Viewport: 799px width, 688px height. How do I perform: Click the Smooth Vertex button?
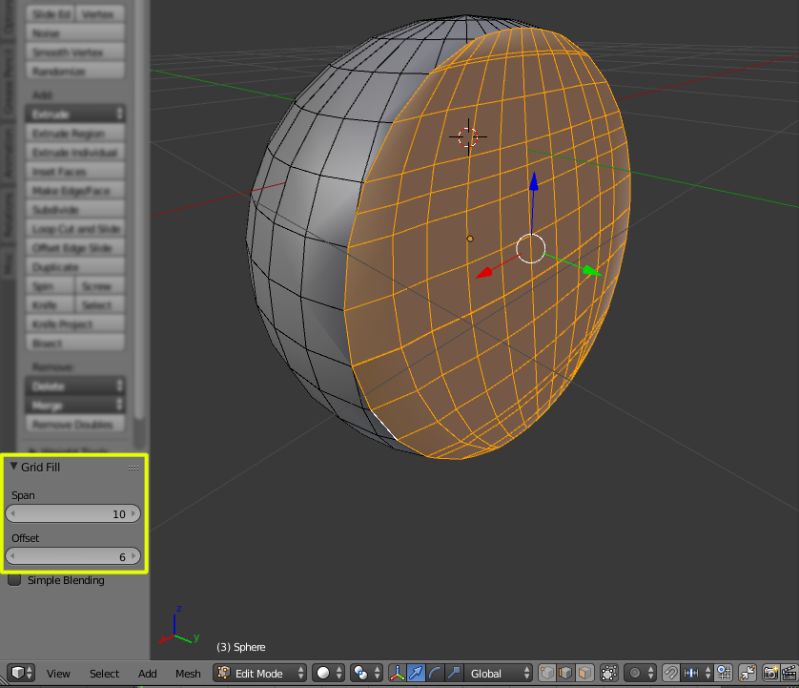pyautogui.click(x=75, y=52)
